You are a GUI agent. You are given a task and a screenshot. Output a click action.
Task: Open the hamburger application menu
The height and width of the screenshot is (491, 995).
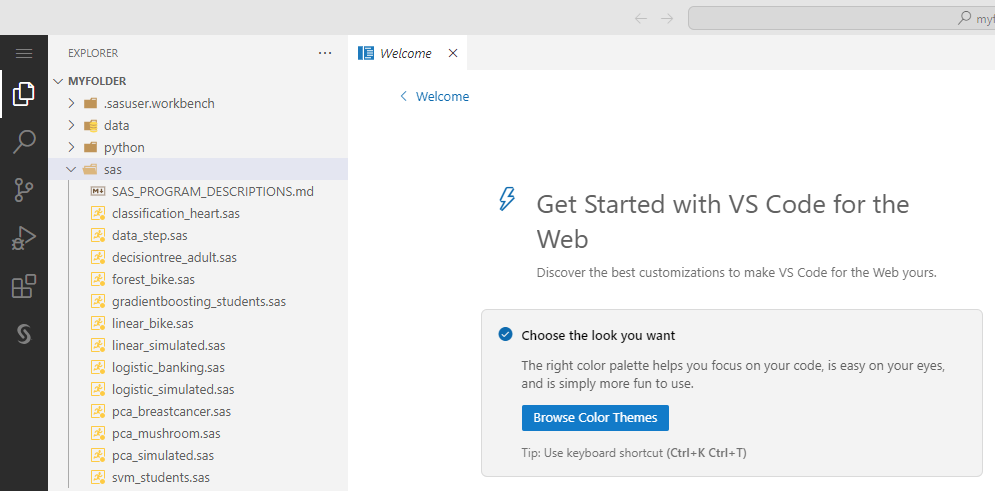point(24,53)
